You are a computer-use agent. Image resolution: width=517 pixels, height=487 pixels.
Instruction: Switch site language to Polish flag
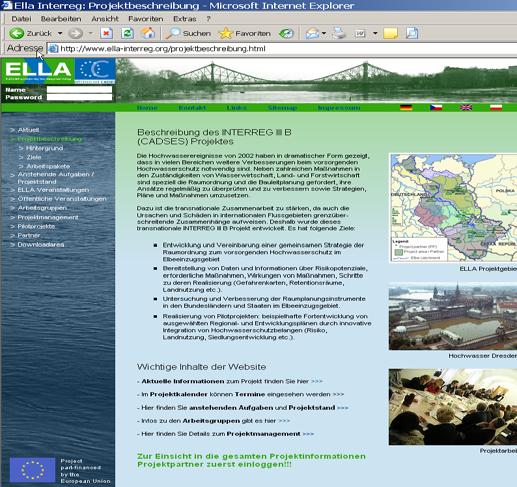pyautogui.click(x=496, y=108)
